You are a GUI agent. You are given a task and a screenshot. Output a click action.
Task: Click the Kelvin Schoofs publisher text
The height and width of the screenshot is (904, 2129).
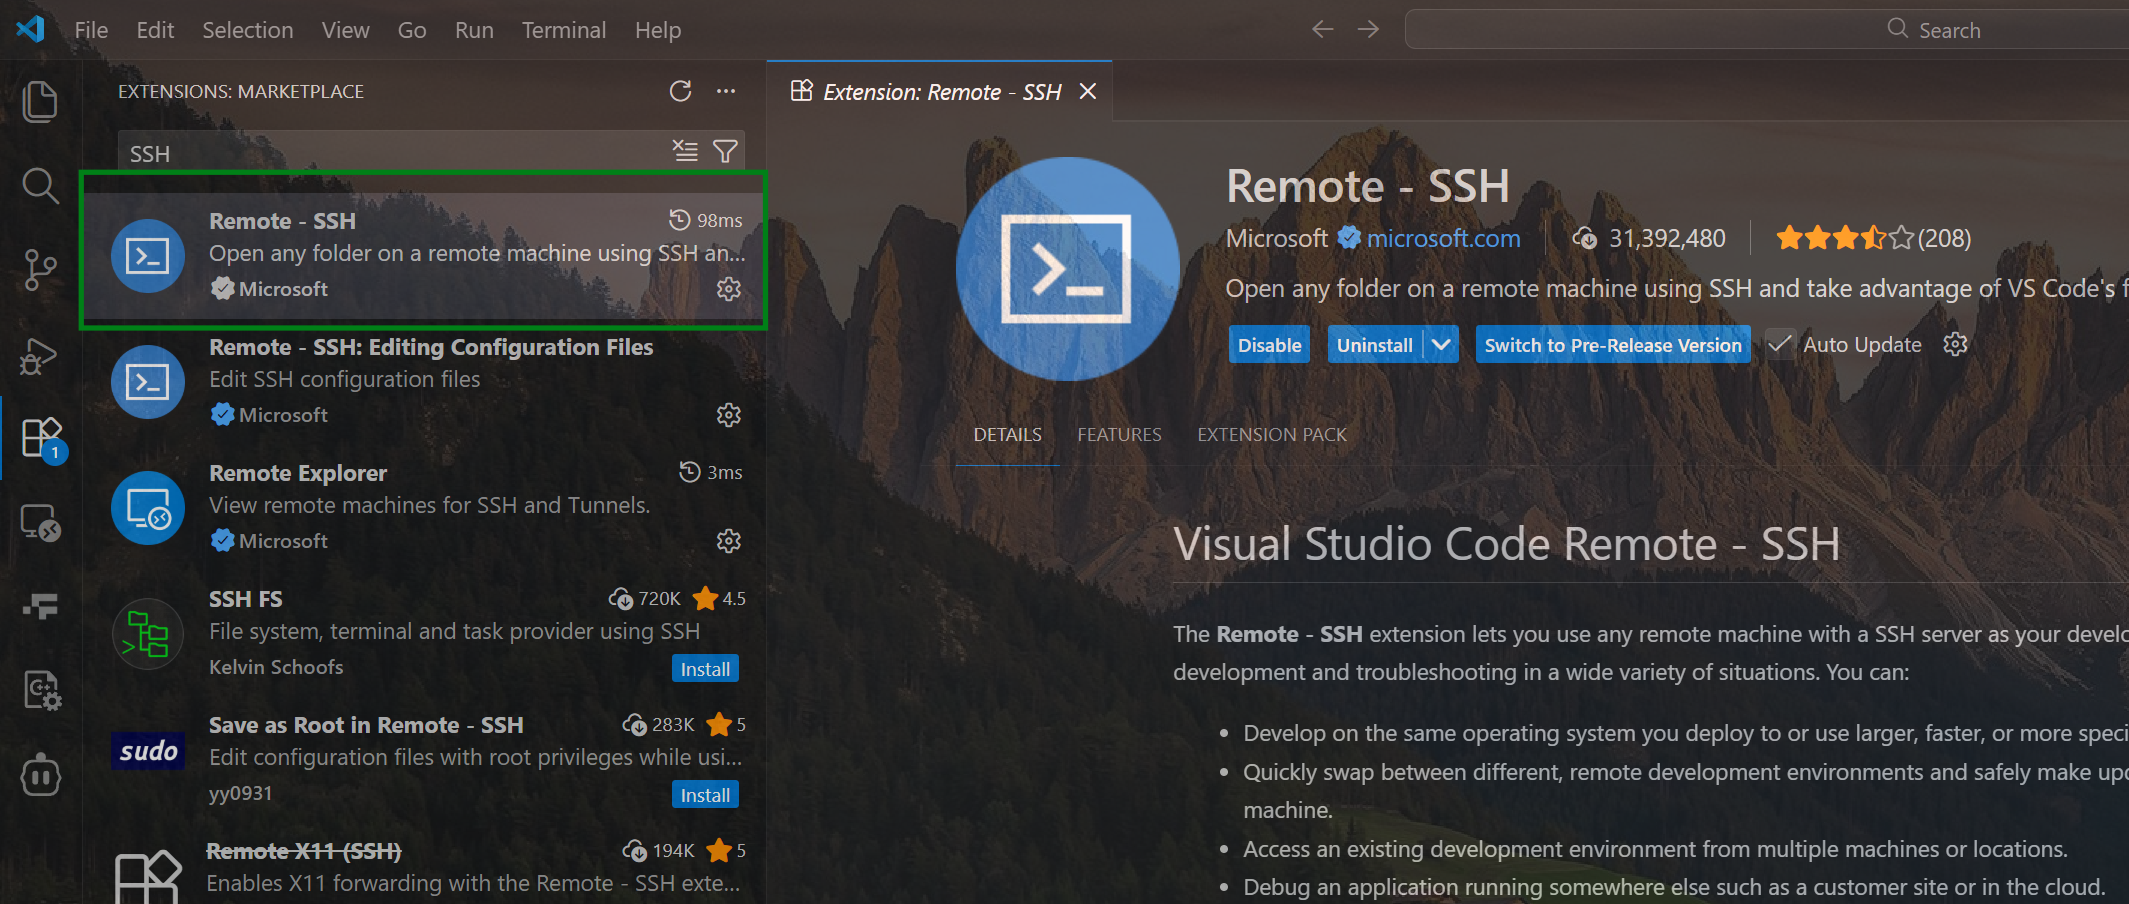click(276, 667)
